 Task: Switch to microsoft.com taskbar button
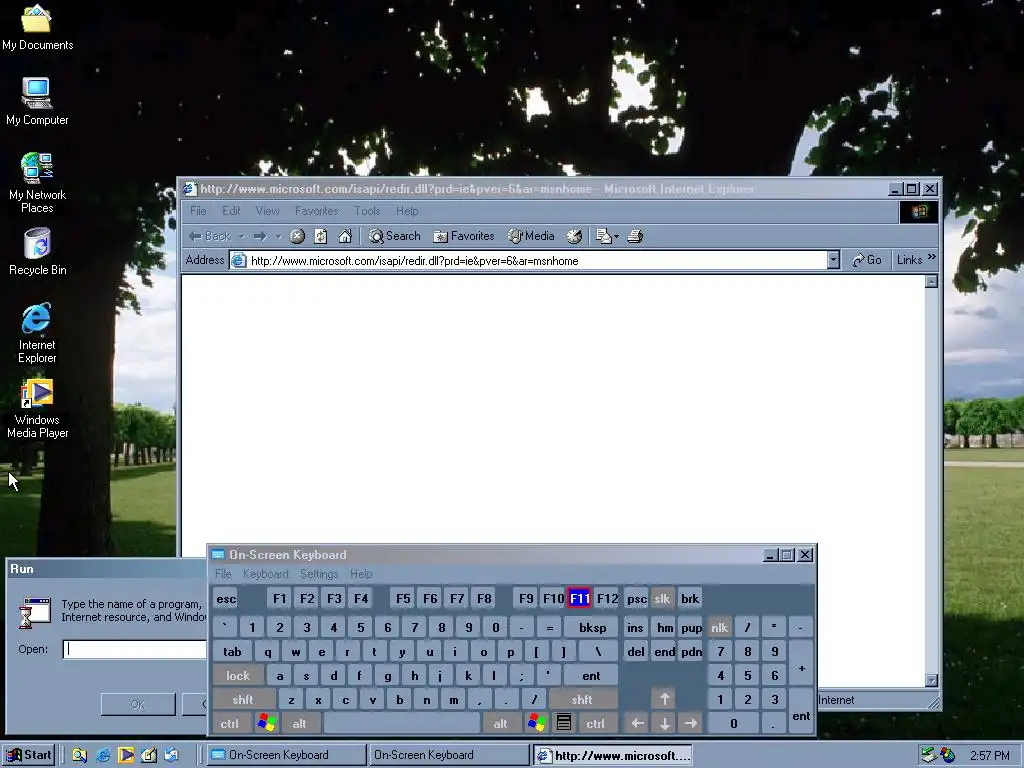coord(613,756)
